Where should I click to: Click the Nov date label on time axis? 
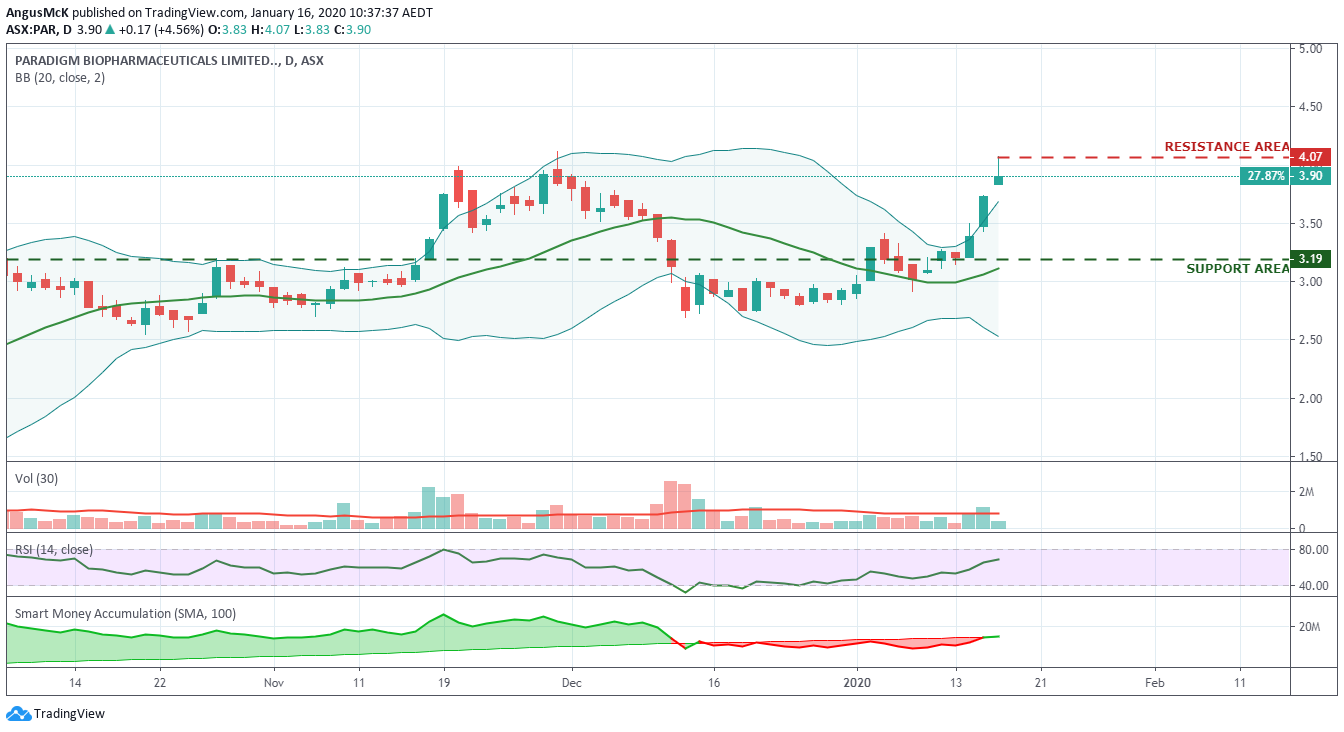(275, 682)
